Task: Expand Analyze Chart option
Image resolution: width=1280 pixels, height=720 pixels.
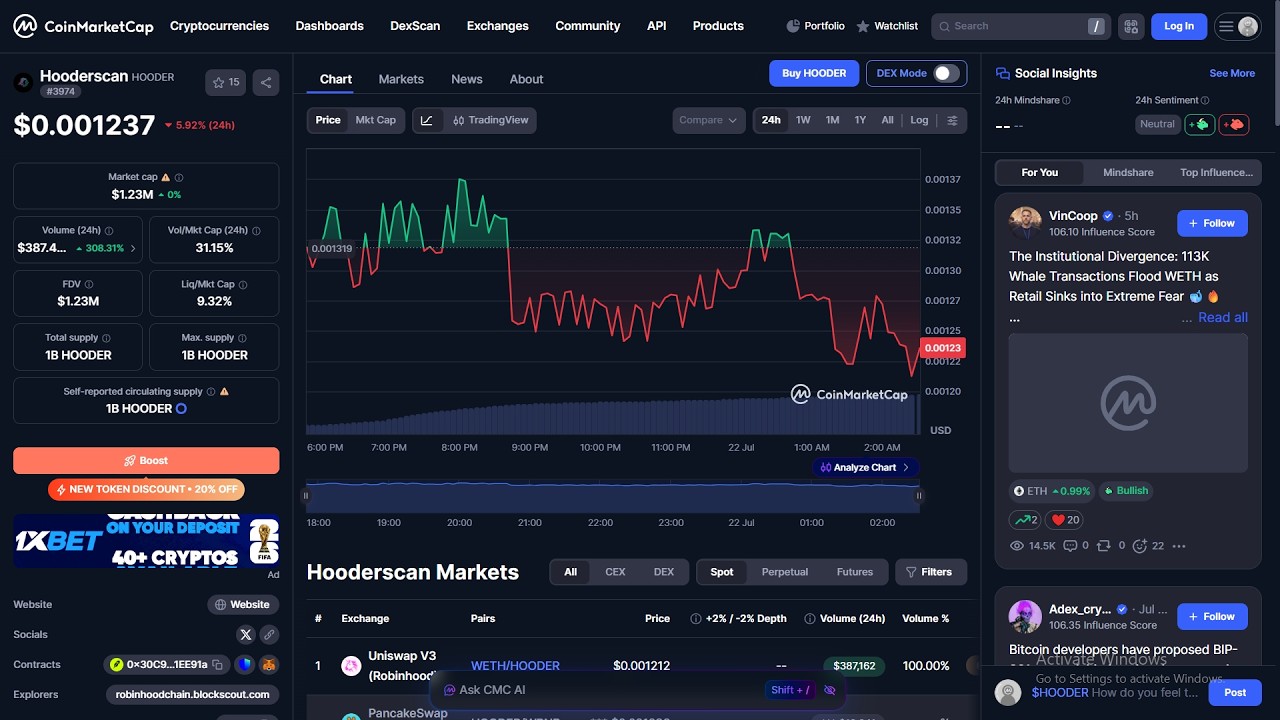Action: pyautogui.click(x=865, y=467)
